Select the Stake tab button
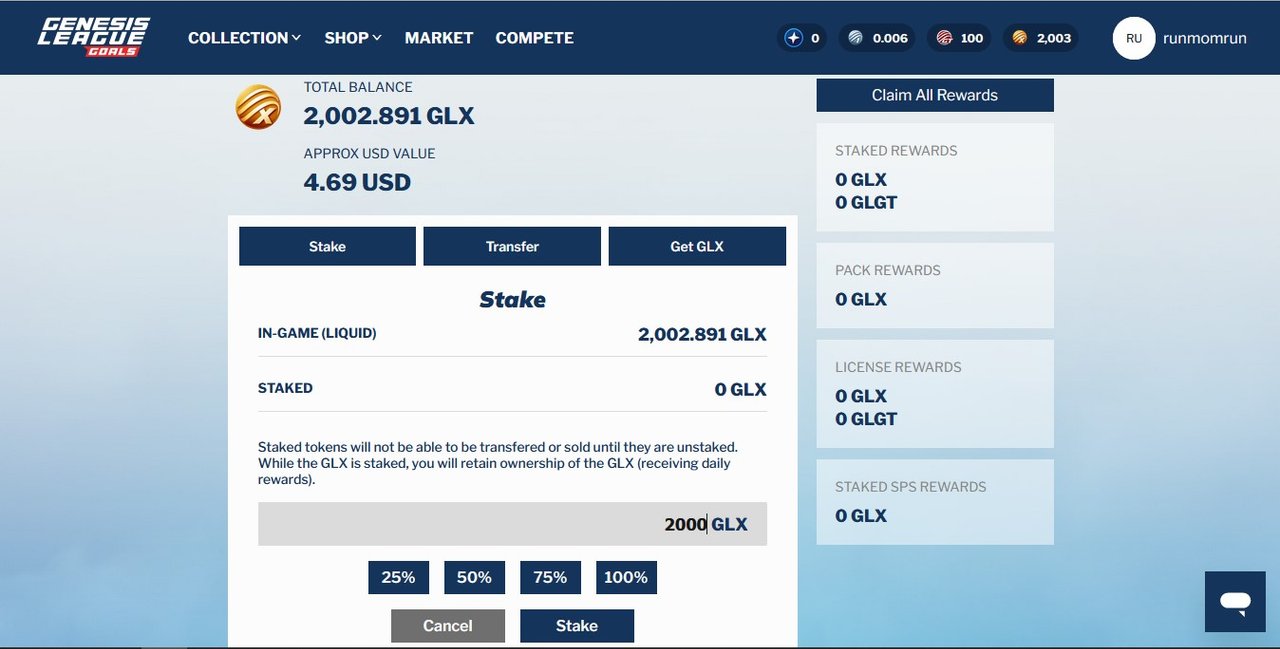The height and width of the screenshot is (649, 1280). (327, 246)
